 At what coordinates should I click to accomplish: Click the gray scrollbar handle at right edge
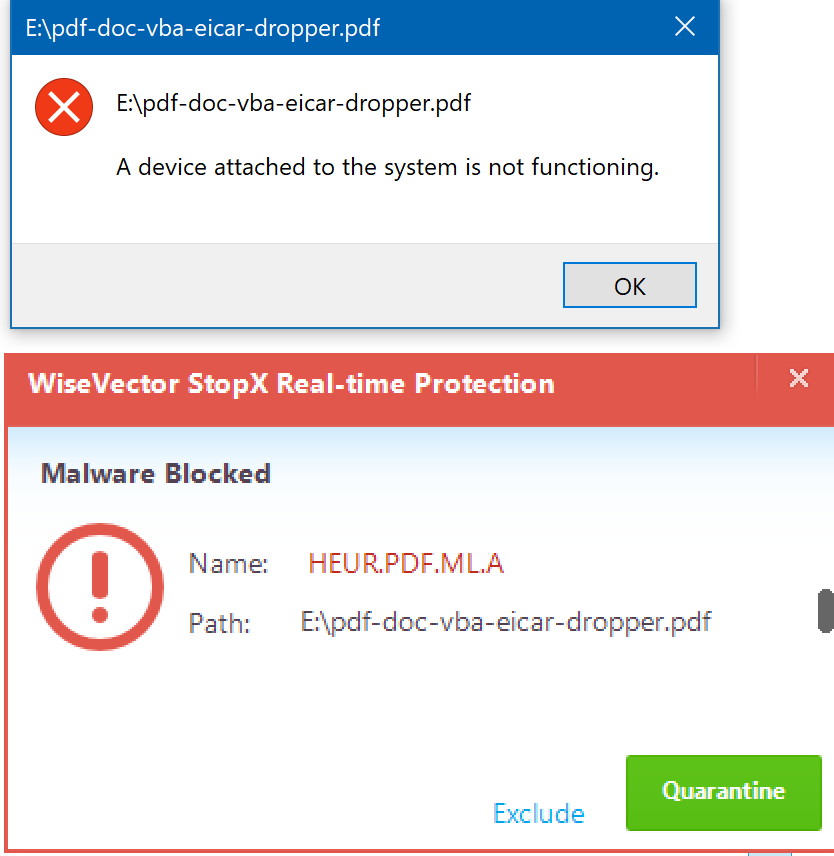point(825,611)
